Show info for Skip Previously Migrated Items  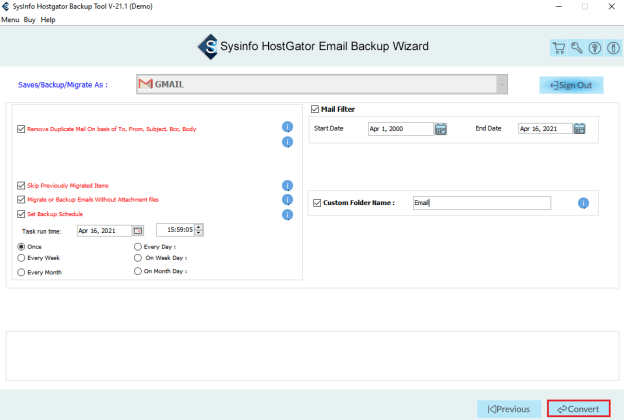287,186
